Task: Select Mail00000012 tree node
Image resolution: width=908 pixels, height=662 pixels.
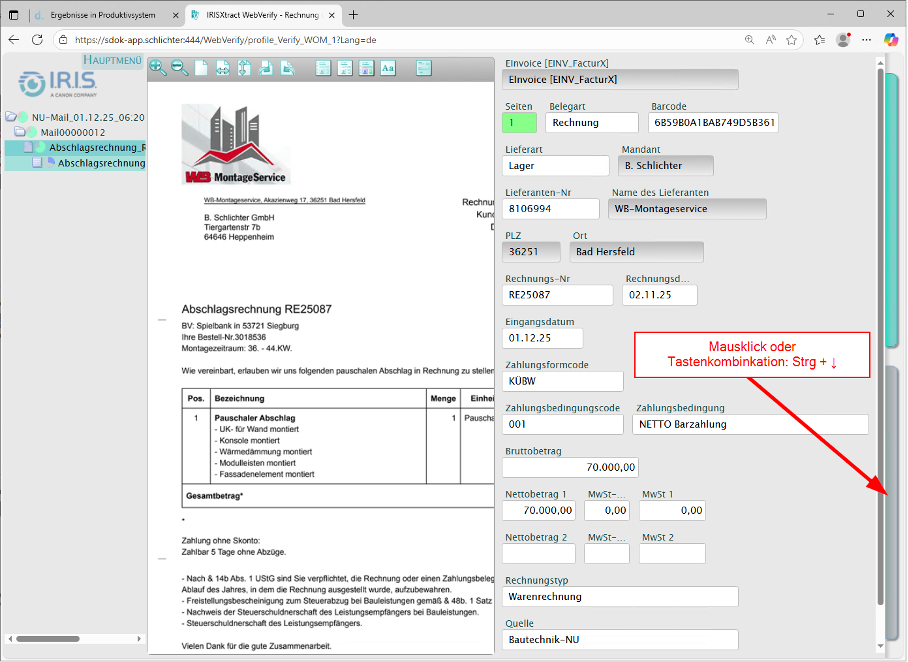Action: [73, 132]
